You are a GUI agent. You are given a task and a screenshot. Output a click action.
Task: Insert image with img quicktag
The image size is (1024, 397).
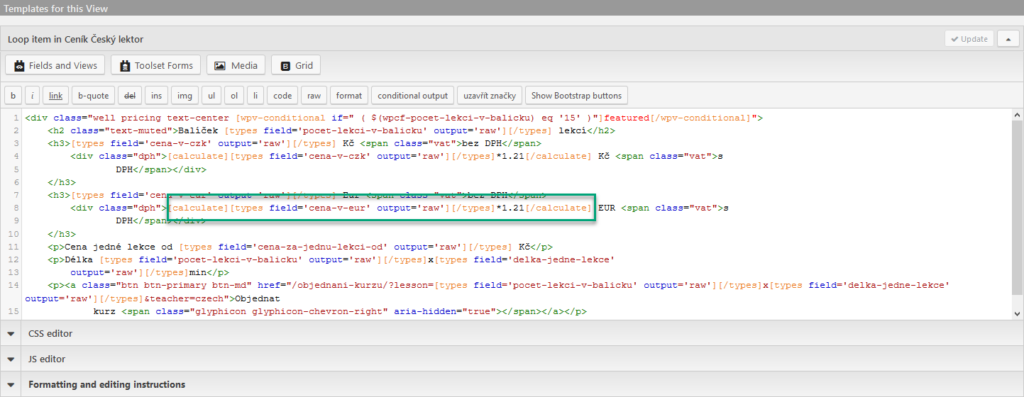185,95
